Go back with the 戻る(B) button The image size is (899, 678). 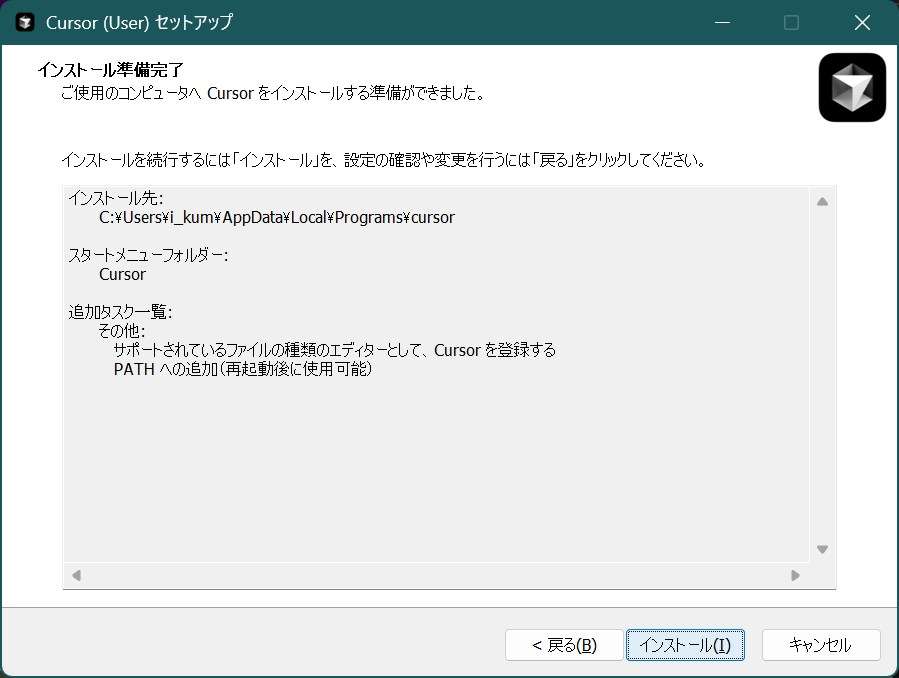[x=564, y=645]
